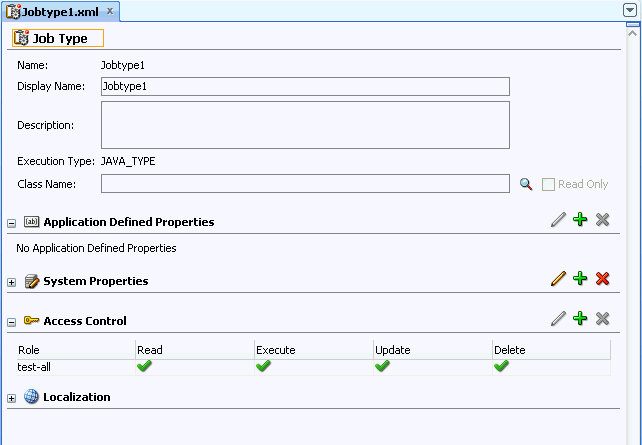Click the Class Name input field
This screenshot has height=445, width=642.
305,184
